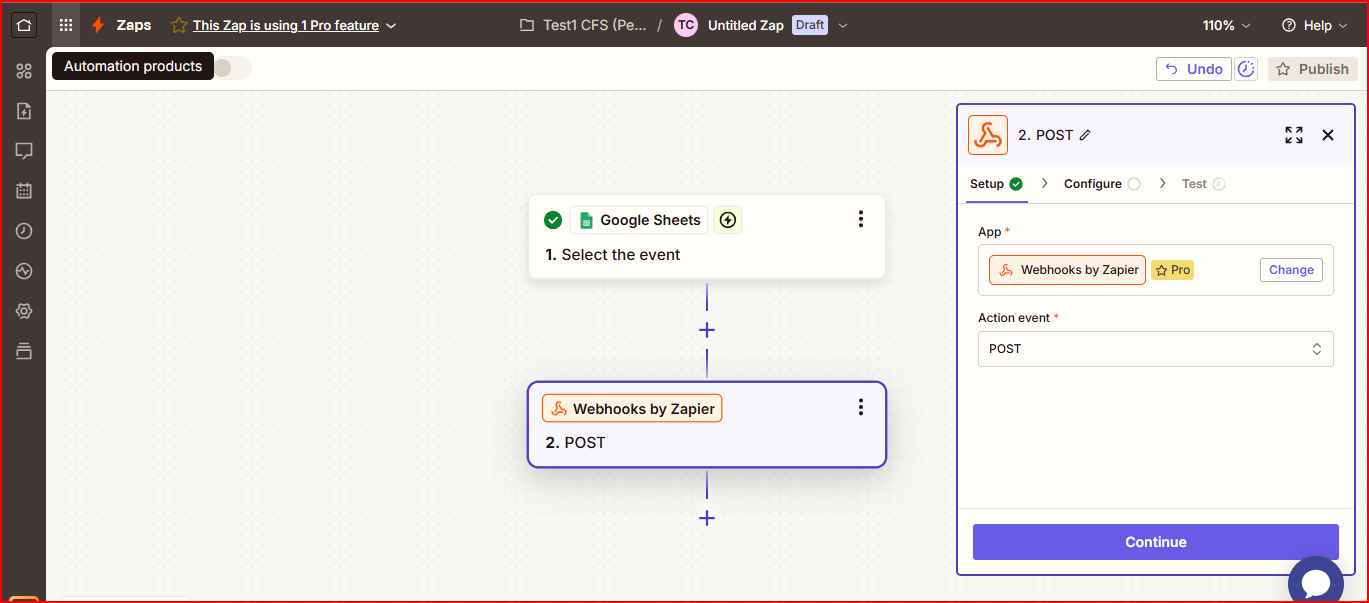
Task: Click the orange Zaps lightning bolt icon
Action: pos(98,25)
